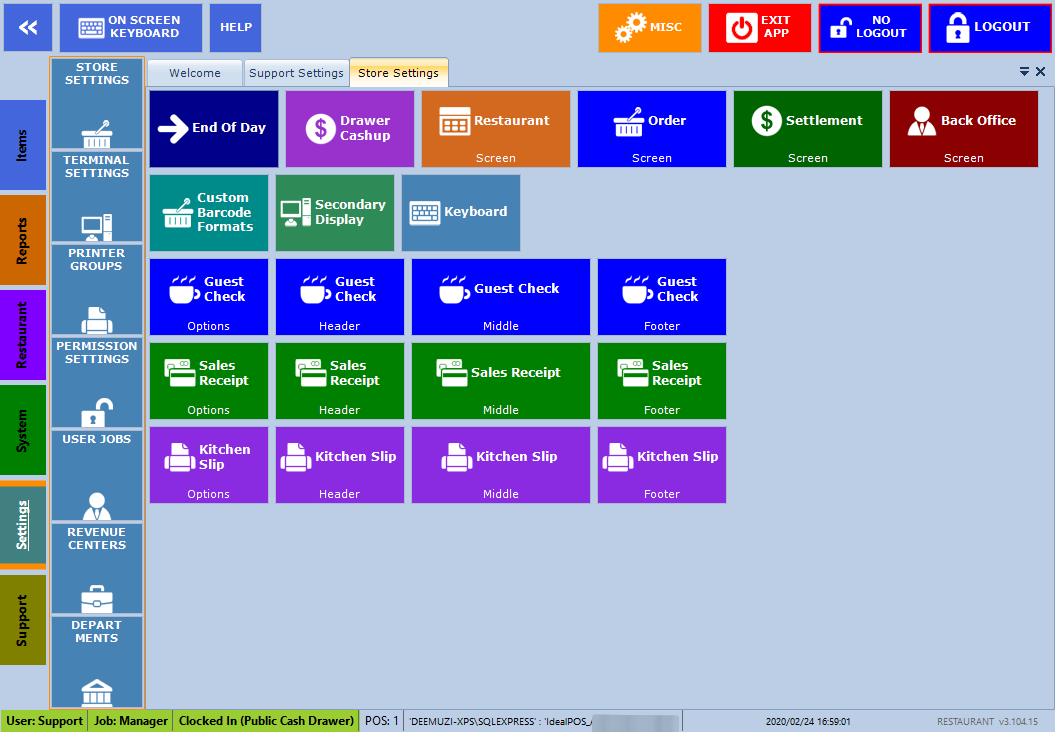Open Restaurant Screen settings tile
Viewport: 1055px width, 732px height.
[x=495, y=129]
